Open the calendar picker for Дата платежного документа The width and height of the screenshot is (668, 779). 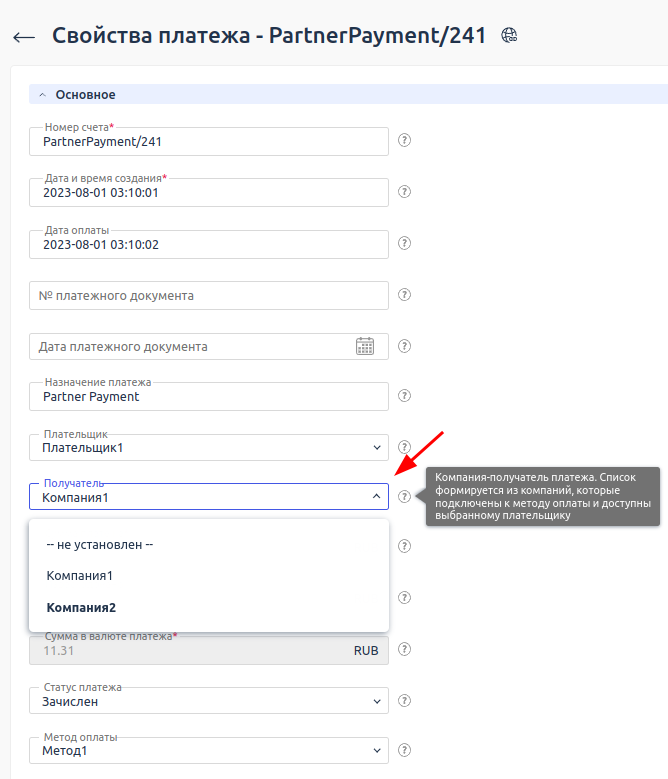365,346
